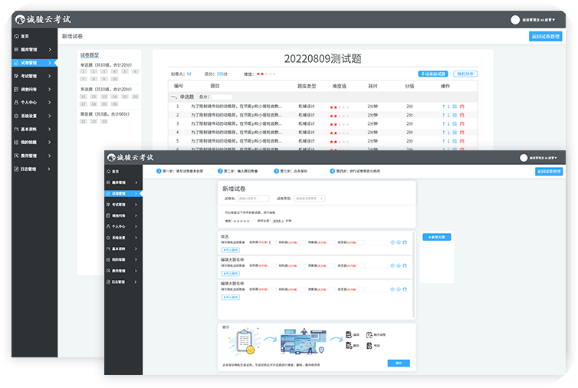Viewport: 578px width, 388px height.
Task: Click the 诚骏云考试 logo in the back window
Action: tap(43, 19)
